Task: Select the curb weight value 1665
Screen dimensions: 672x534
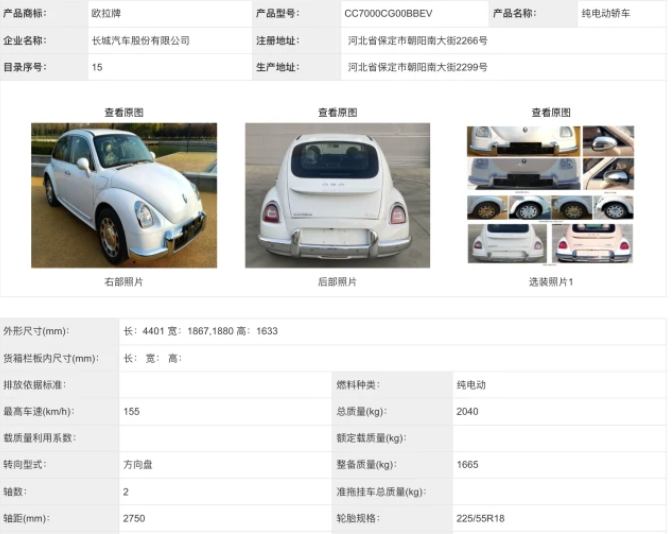Action: pyautogui.click(x=467, y=465)
